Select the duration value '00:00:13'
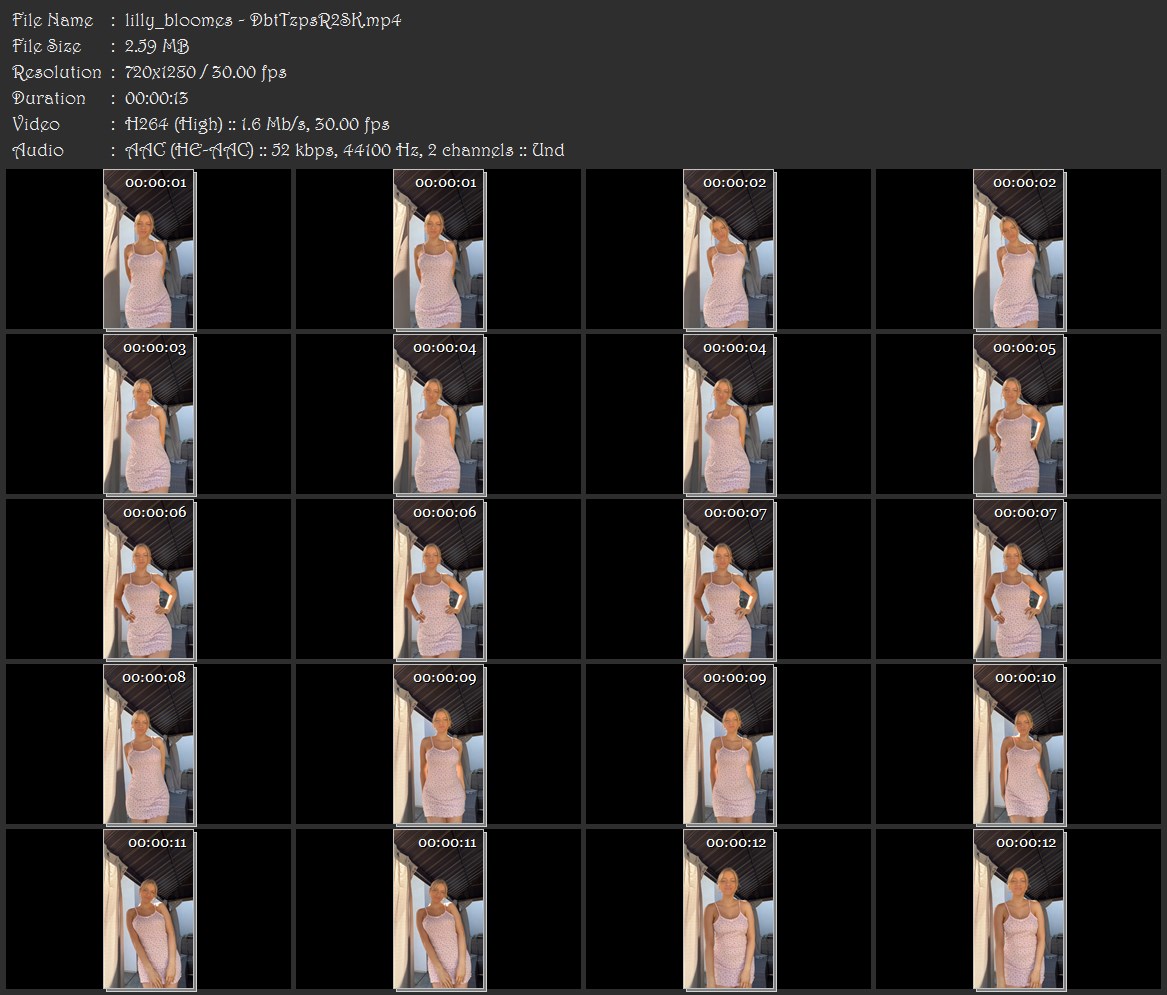1167x995 pixels. pyautogui.click(x=156, y=98)
